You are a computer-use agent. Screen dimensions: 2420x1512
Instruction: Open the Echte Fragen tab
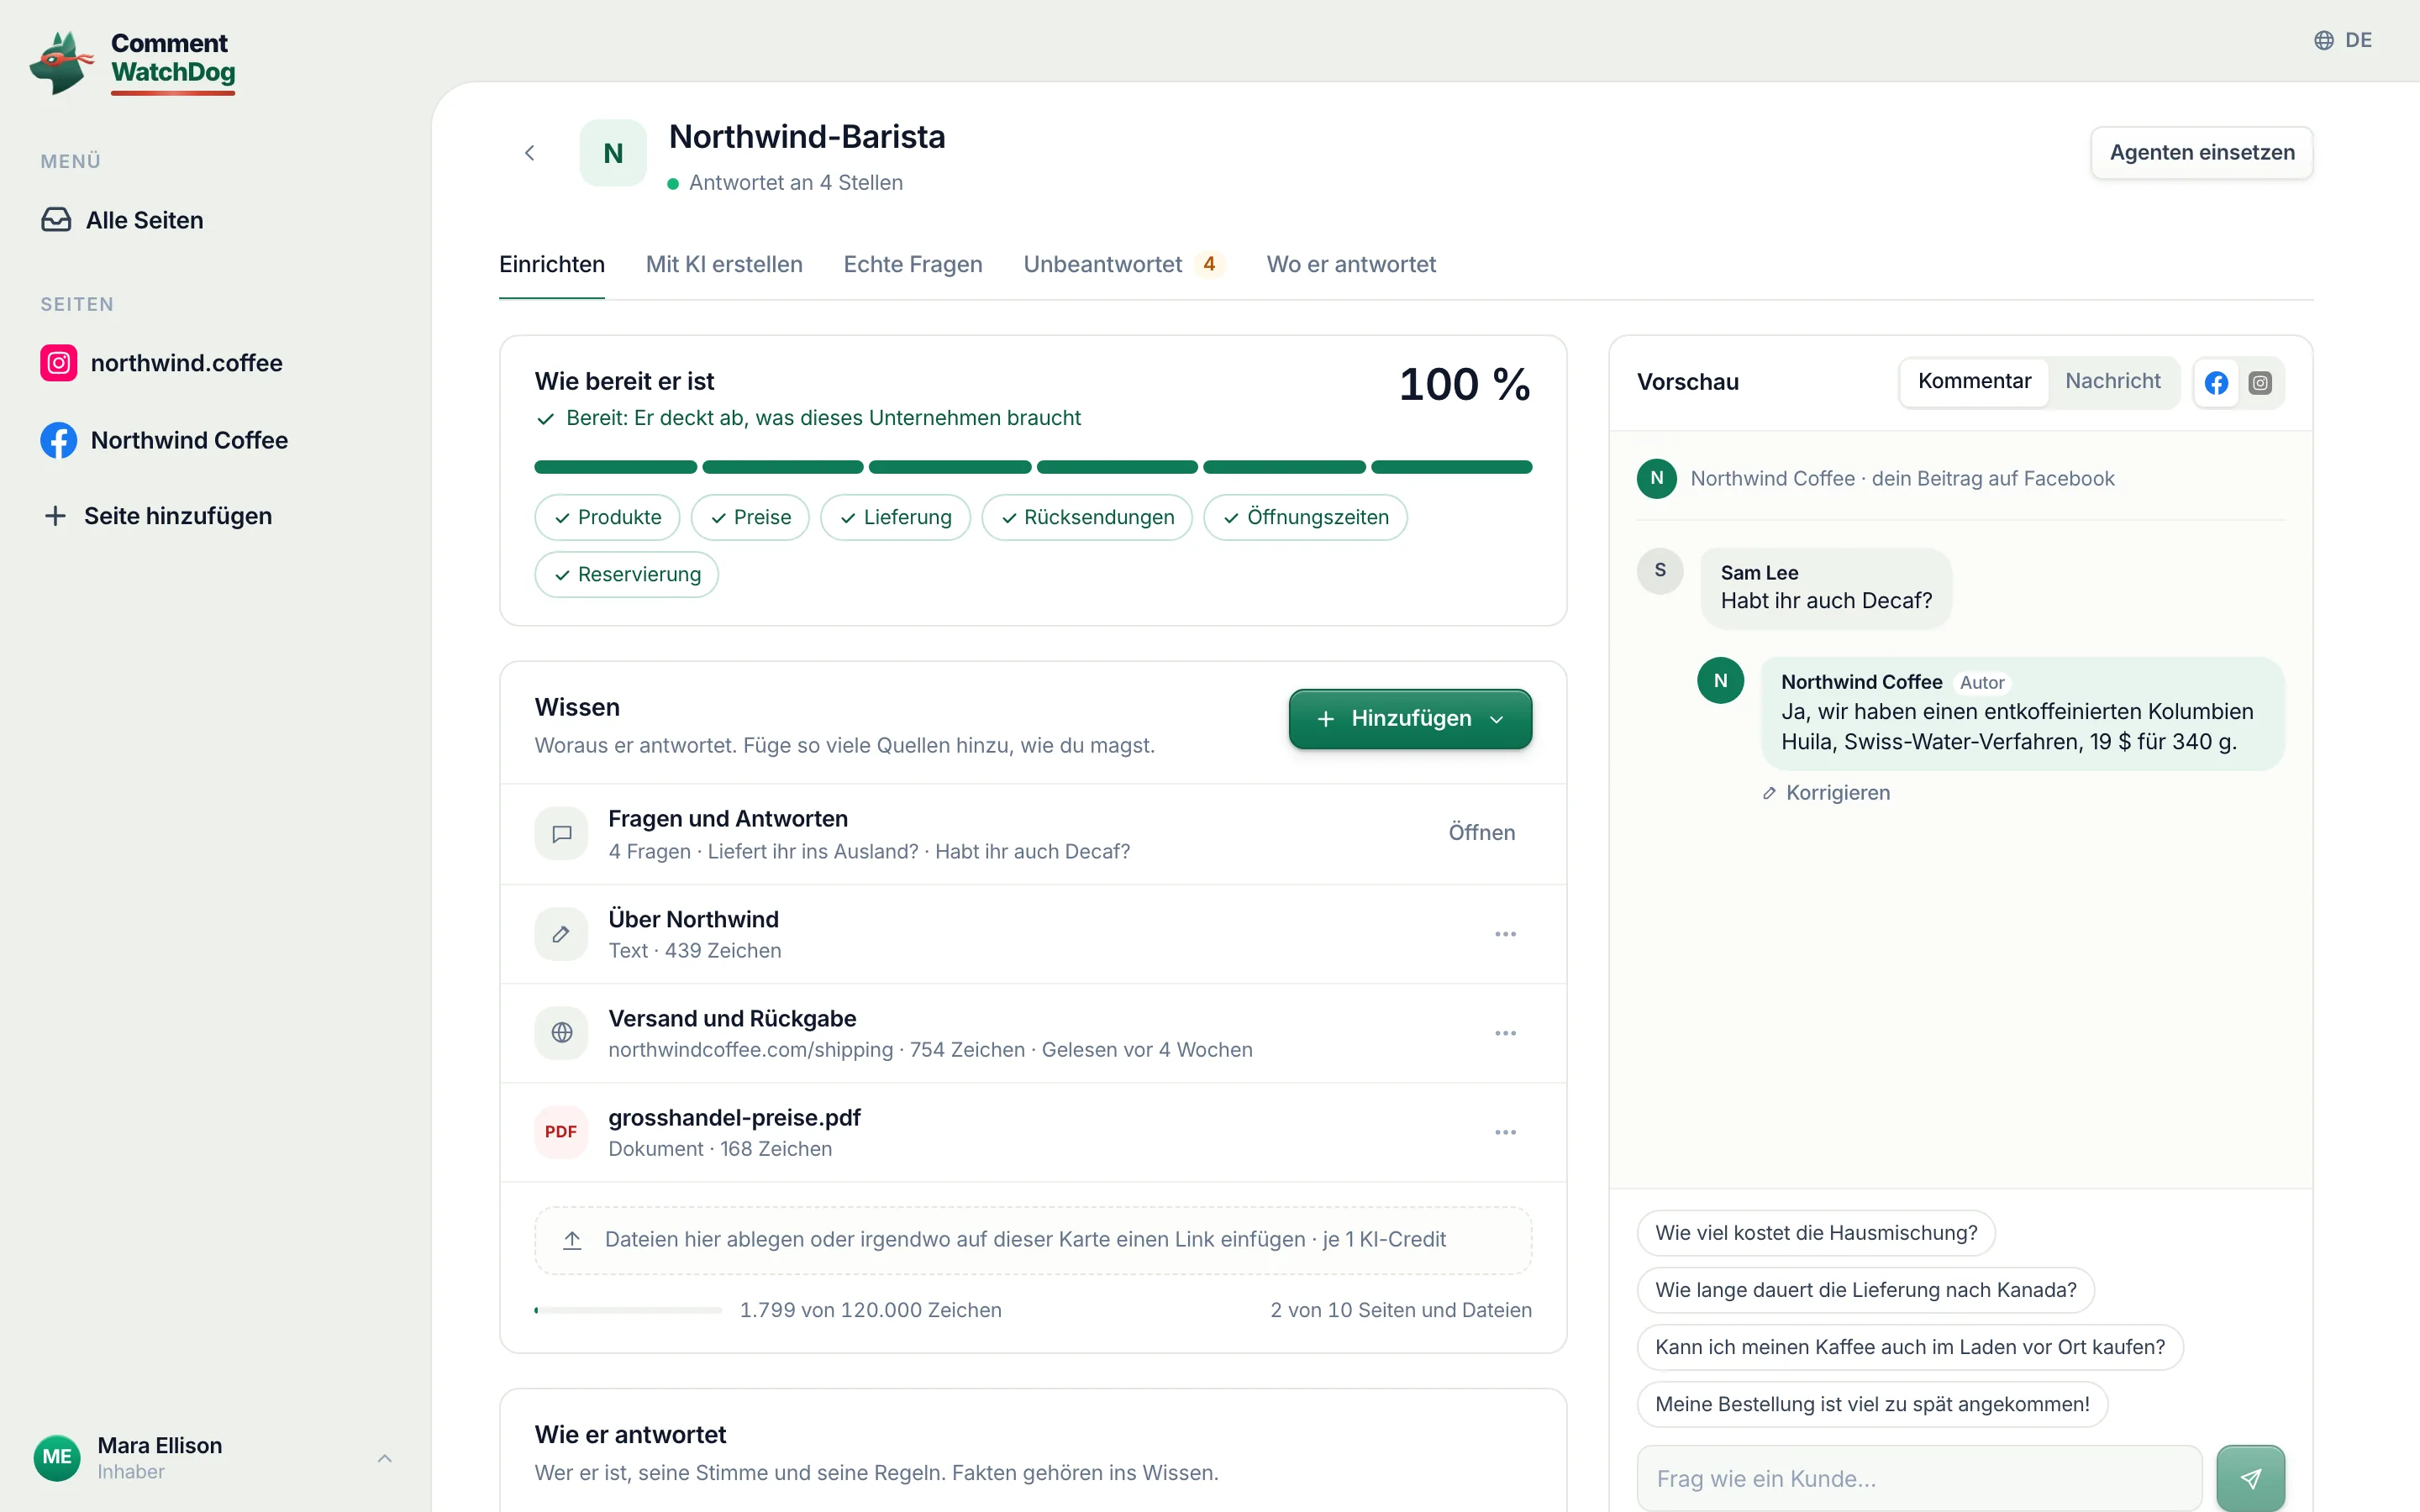pyautogui.click(x=912, y=264)
